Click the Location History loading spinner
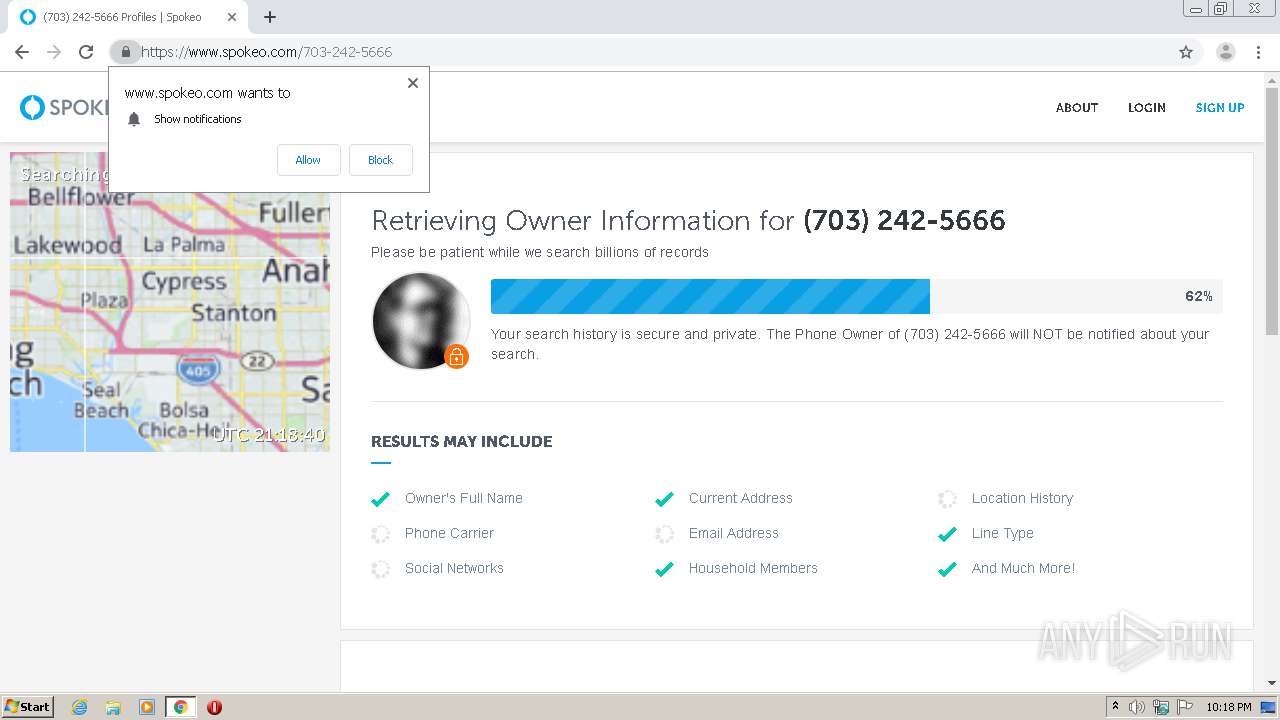1280x720 pixels. point(947,499)
